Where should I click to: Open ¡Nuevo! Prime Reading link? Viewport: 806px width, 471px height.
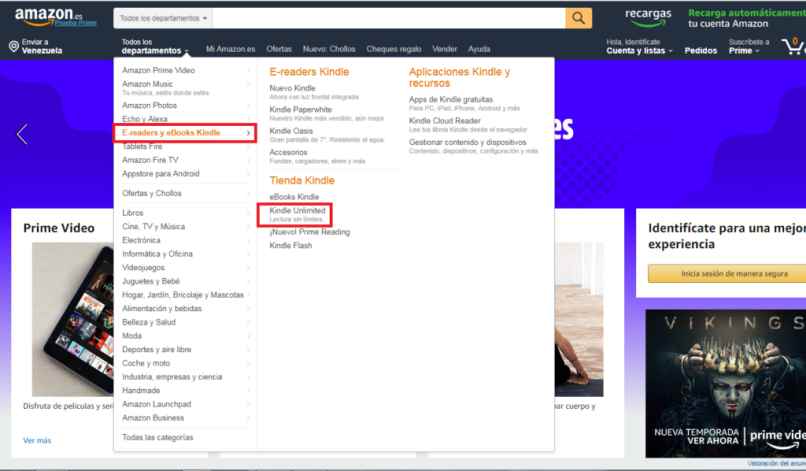point(309,232)
